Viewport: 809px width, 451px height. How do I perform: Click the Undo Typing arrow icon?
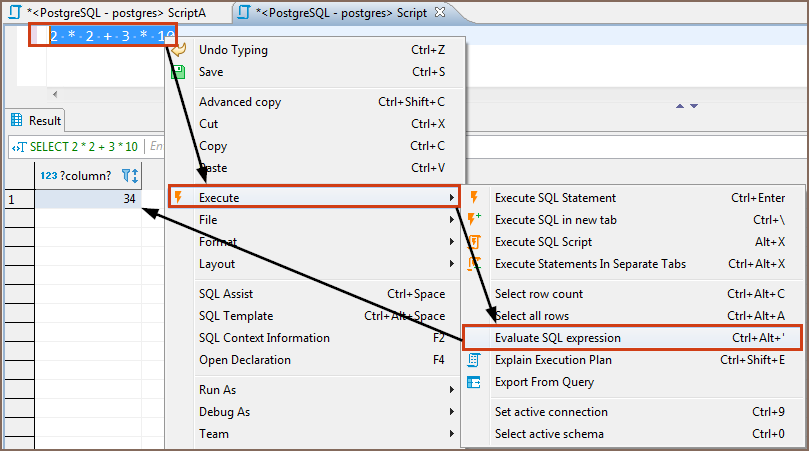(179, 50)
